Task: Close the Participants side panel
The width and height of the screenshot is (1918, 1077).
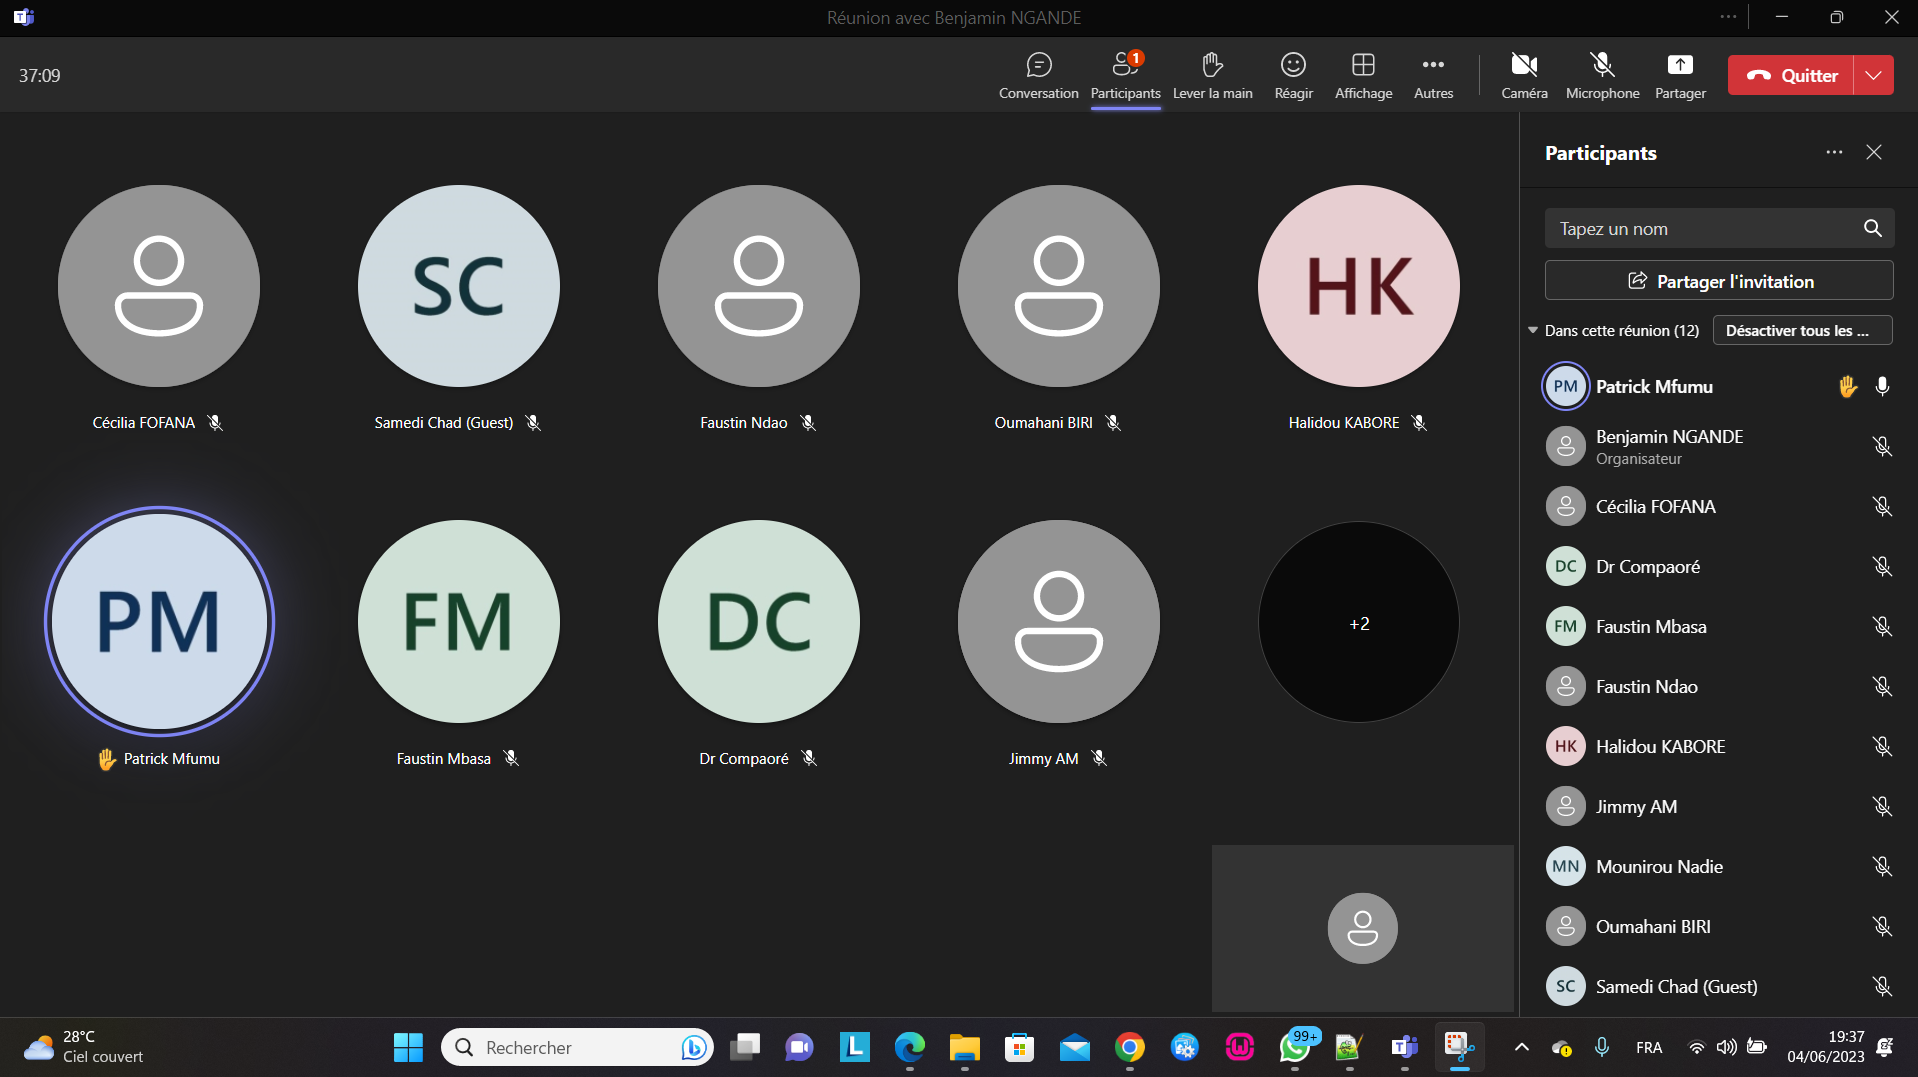Action: 1873,152
